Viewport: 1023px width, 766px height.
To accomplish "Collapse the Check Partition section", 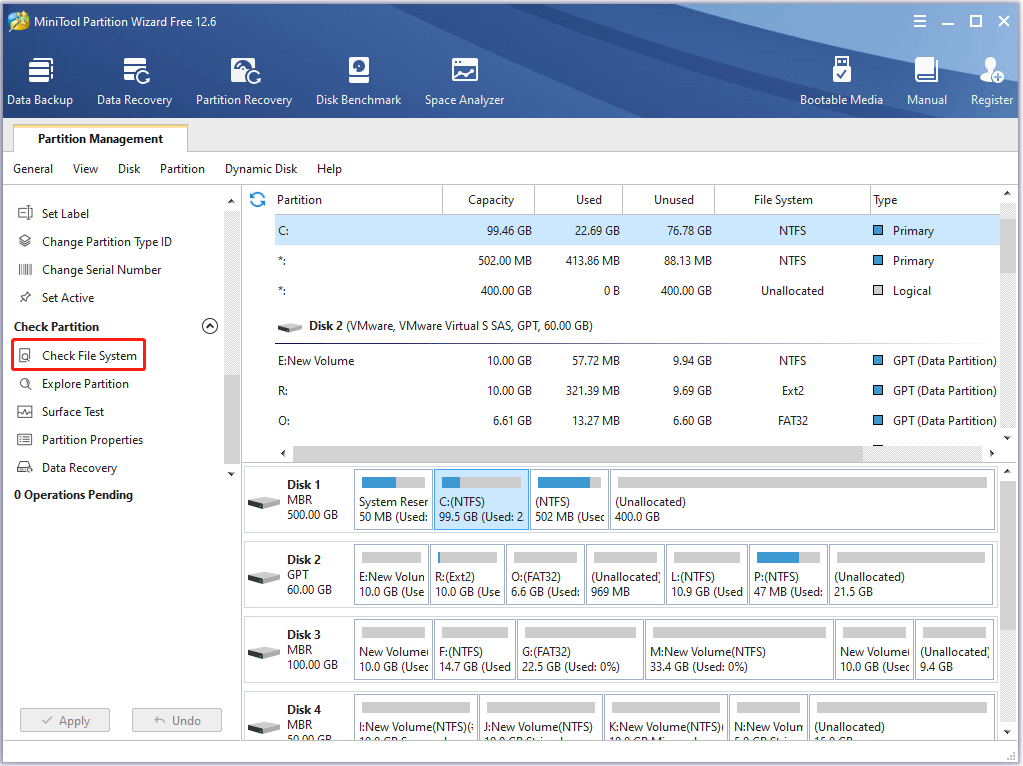I will tap(210, 325).
